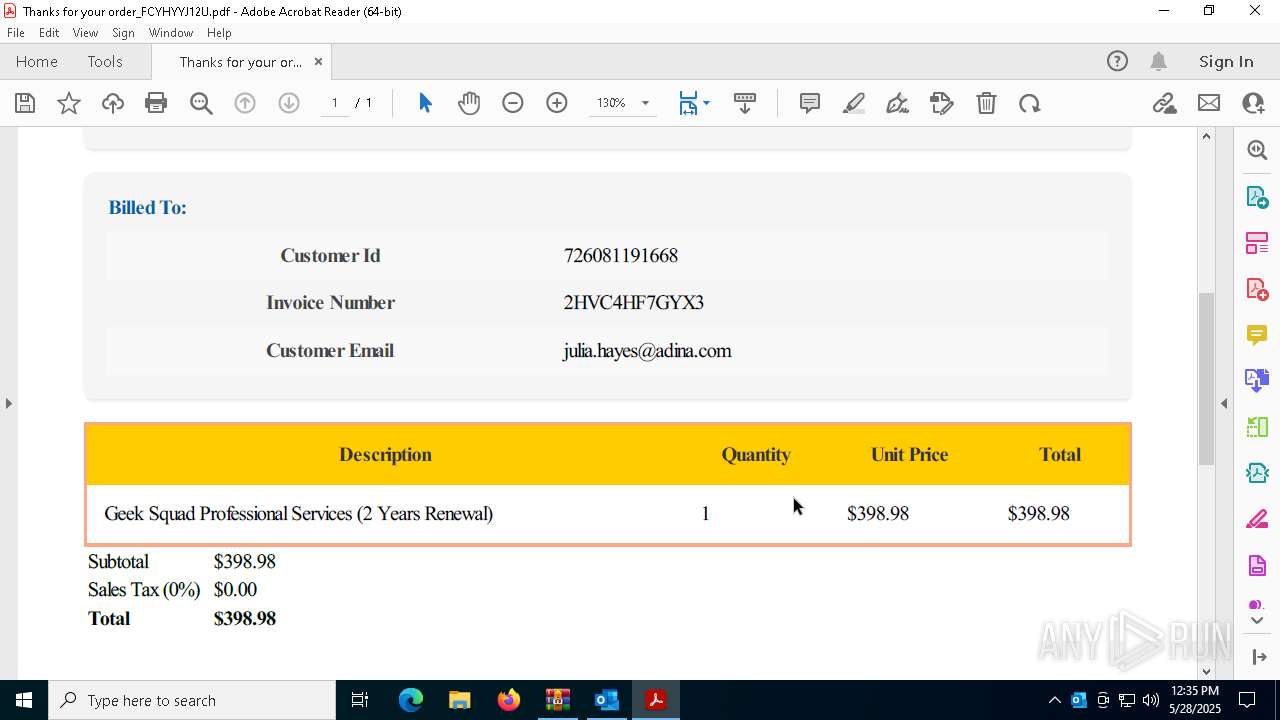Viewport: 1280px width, 720px height.
Task: Open the Windows Start menu
Action: (x=24, y=700)
